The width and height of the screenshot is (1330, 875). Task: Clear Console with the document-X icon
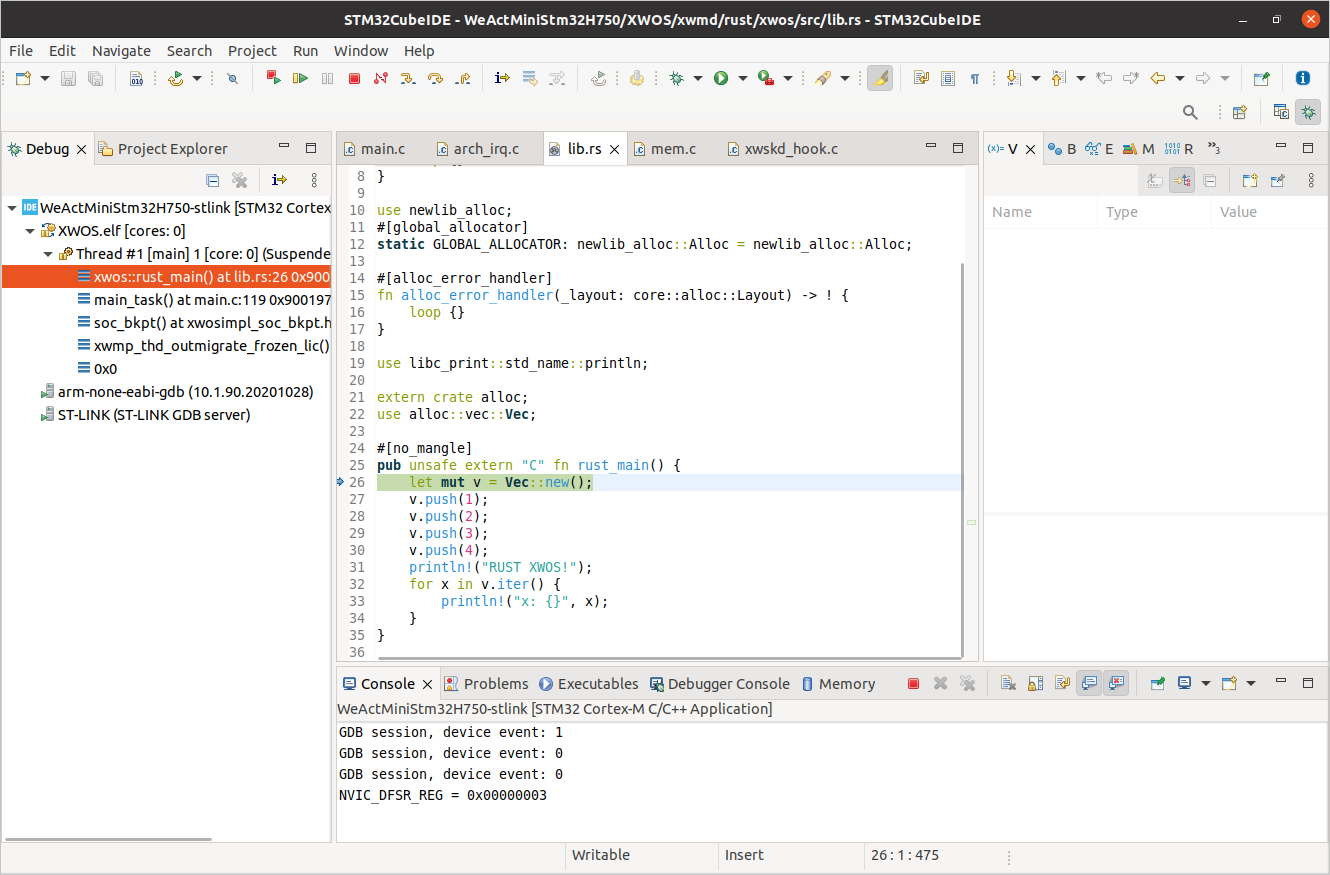[x=1008, y=684]
